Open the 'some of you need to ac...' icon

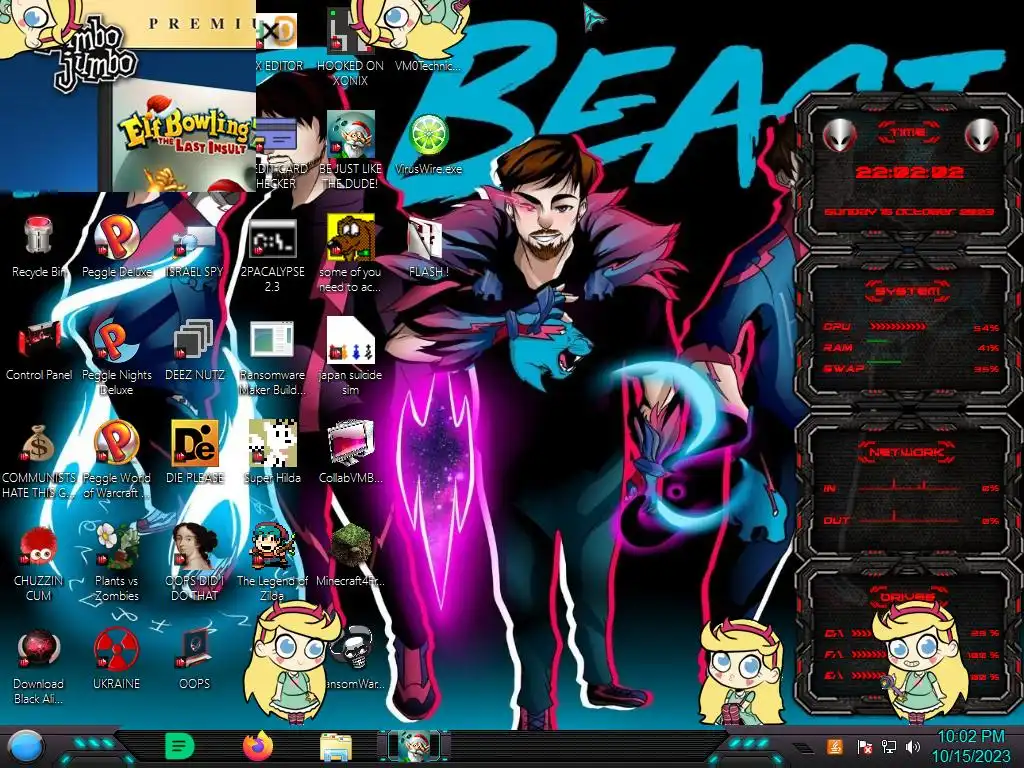pyautogui.click(x=350, y=237)
